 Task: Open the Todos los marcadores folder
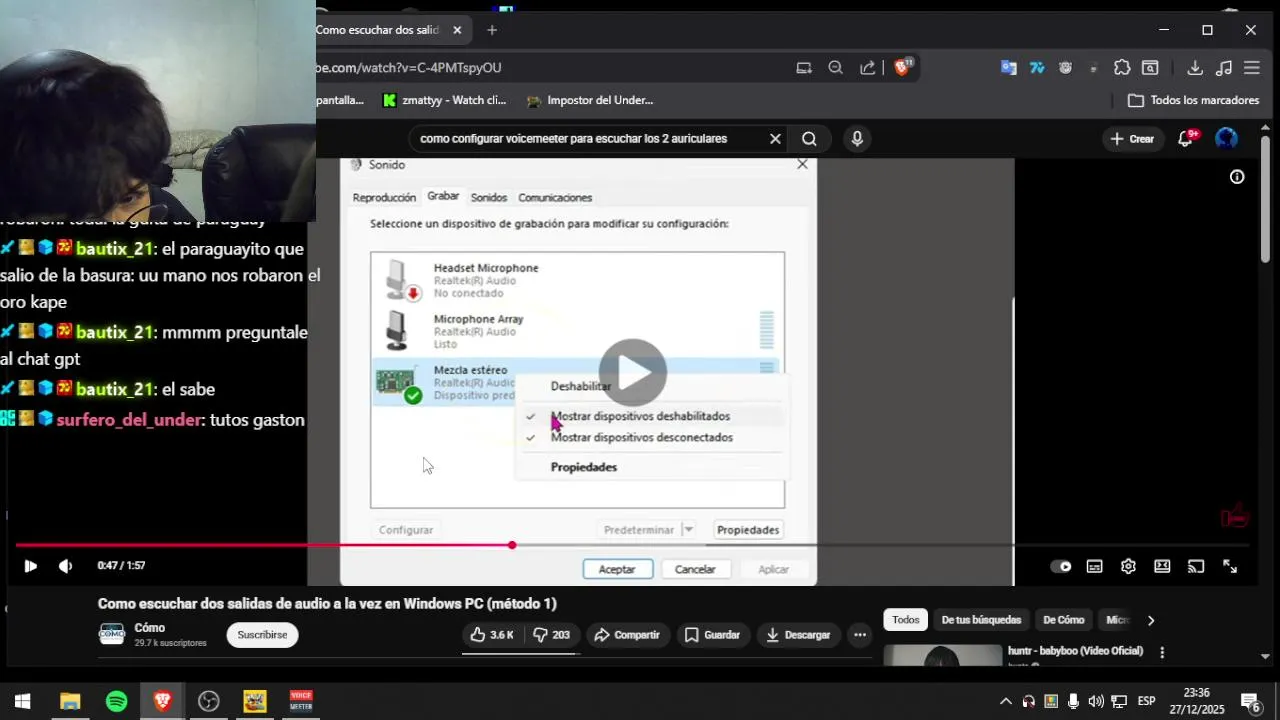click(x=1193, y=100)
